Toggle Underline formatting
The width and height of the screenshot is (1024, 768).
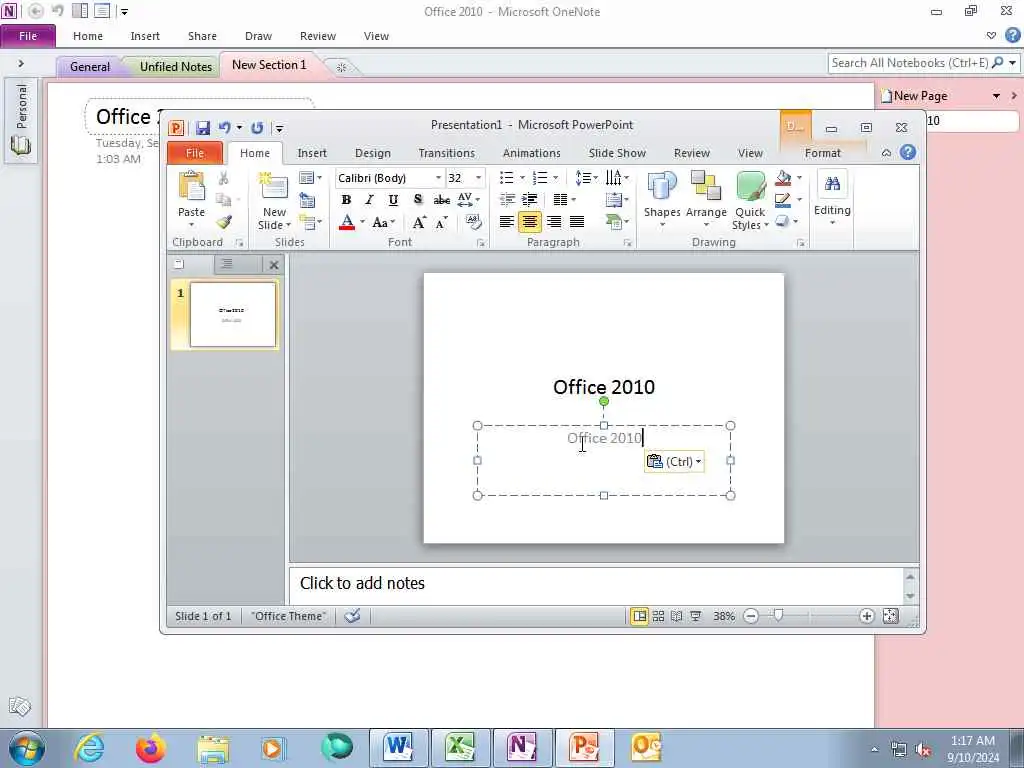393,200
